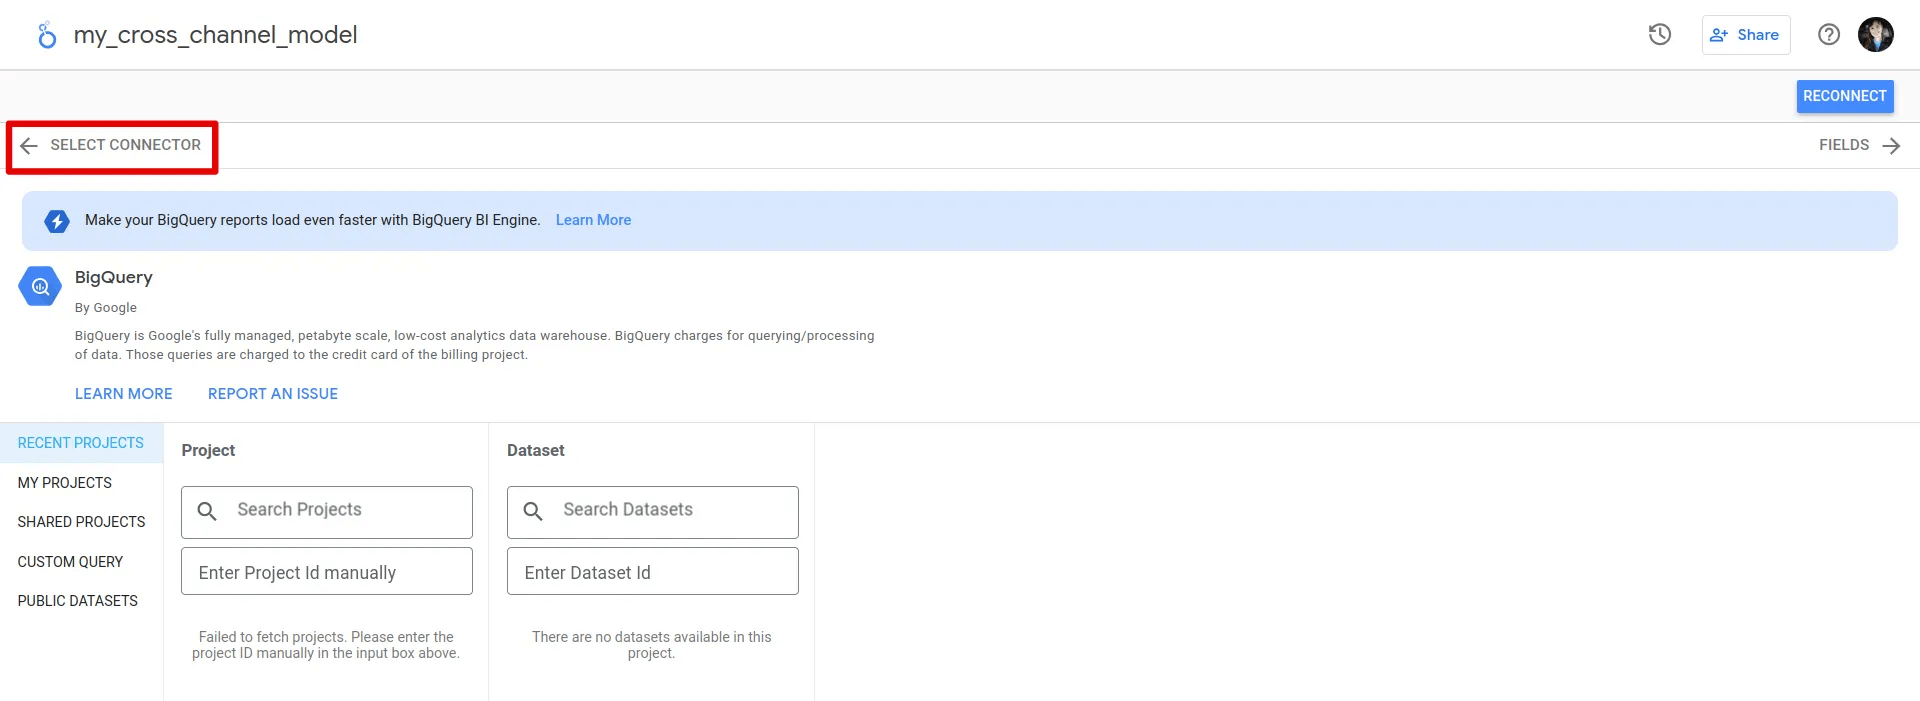Open the BI Engine Learn More link
The image size is (1920, 701).
[593, 220]
